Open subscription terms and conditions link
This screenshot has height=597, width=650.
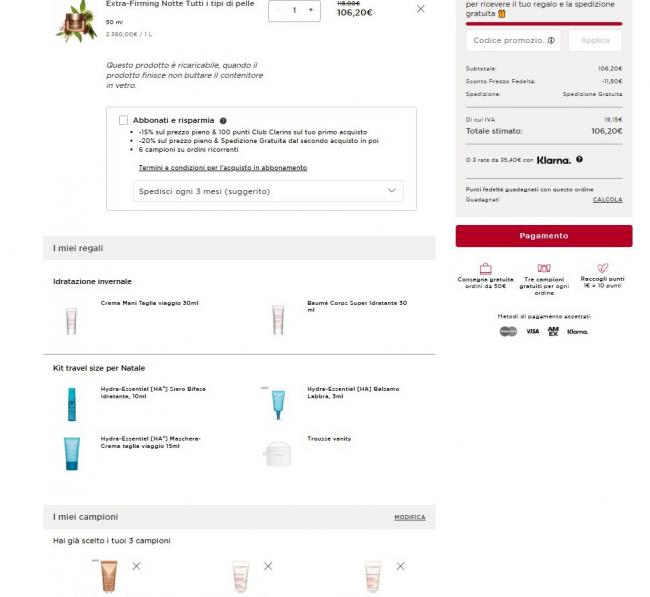tap(223, 167)
